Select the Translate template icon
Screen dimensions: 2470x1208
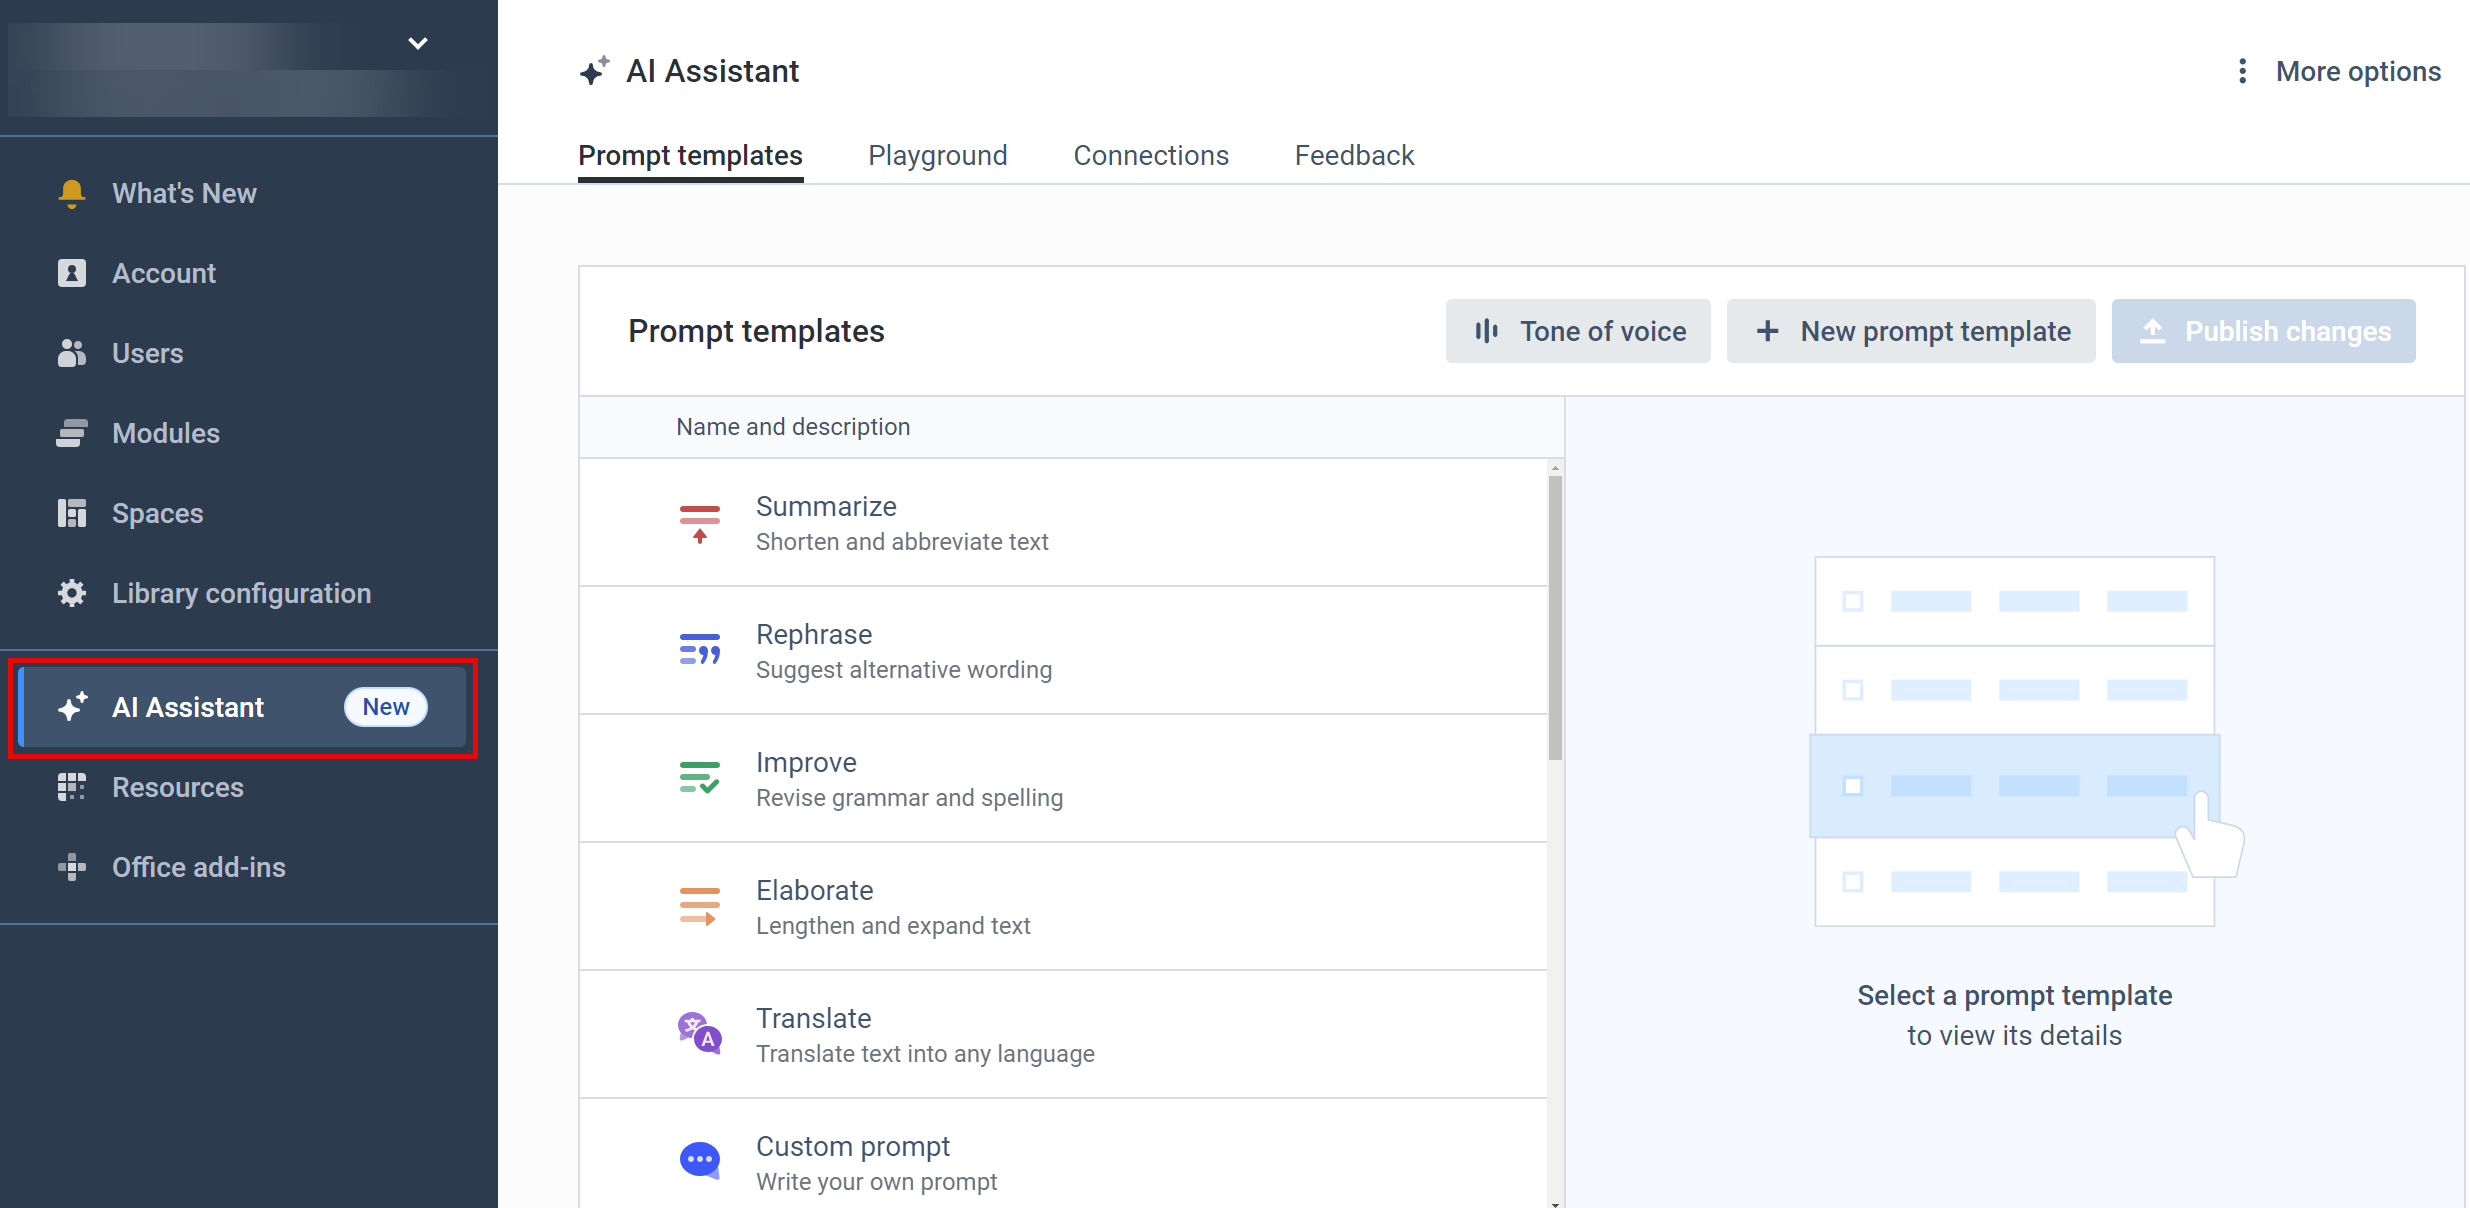click(699, 1033)
